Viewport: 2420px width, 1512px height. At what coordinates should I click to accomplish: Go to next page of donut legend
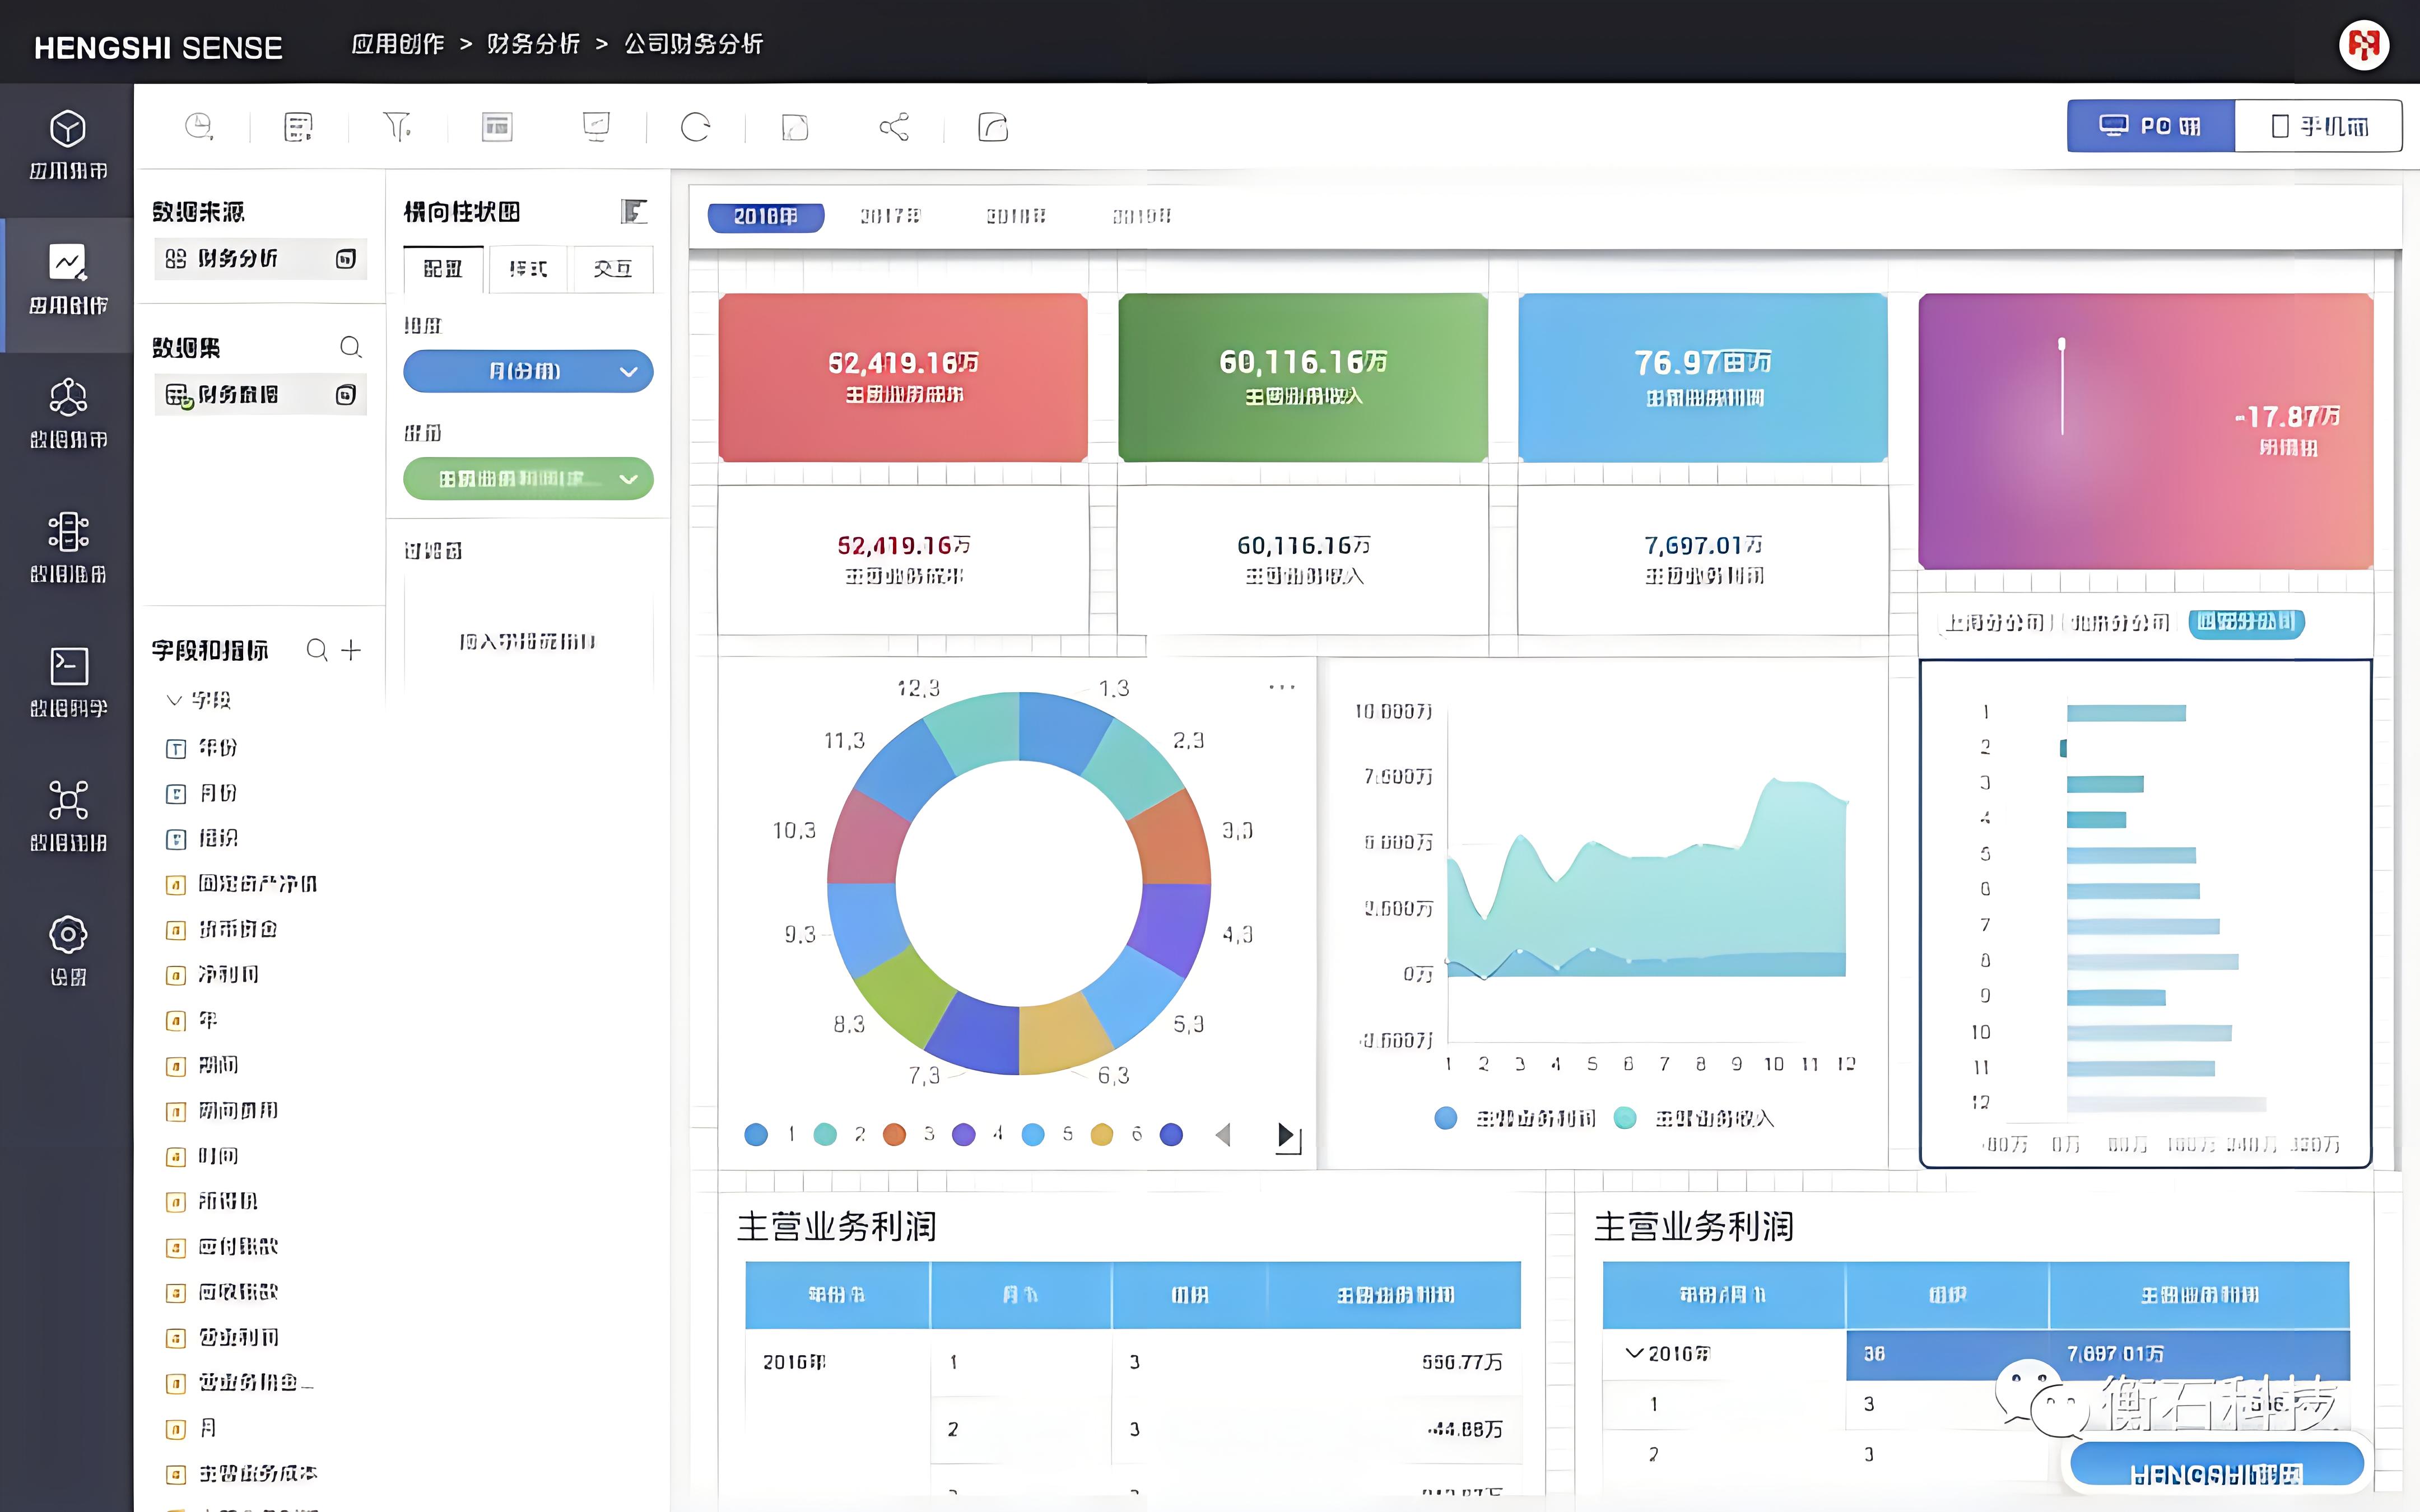coord(1286,1135)
